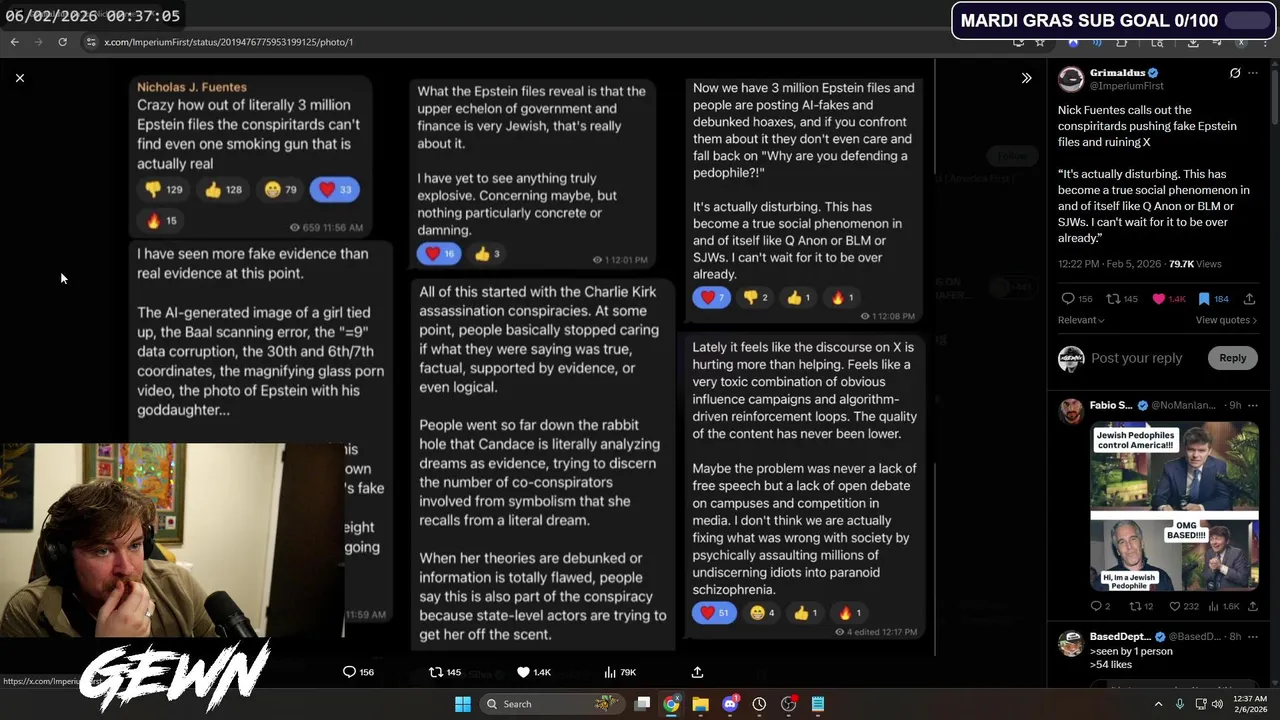Open site information icon in address bar
This screenshot has height=720, width=1280.
[91, 42]
